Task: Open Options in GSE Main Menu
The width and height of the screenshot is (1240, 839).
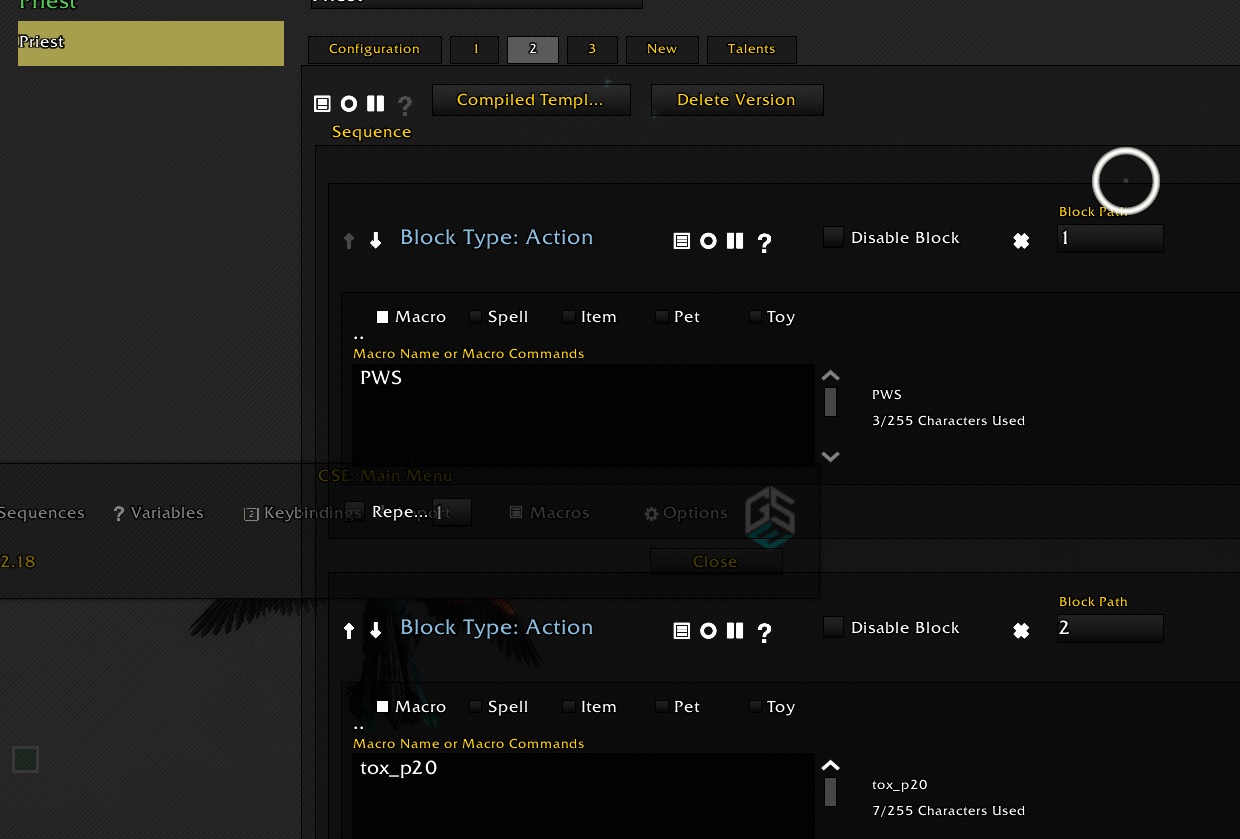Action: point(686,513)
